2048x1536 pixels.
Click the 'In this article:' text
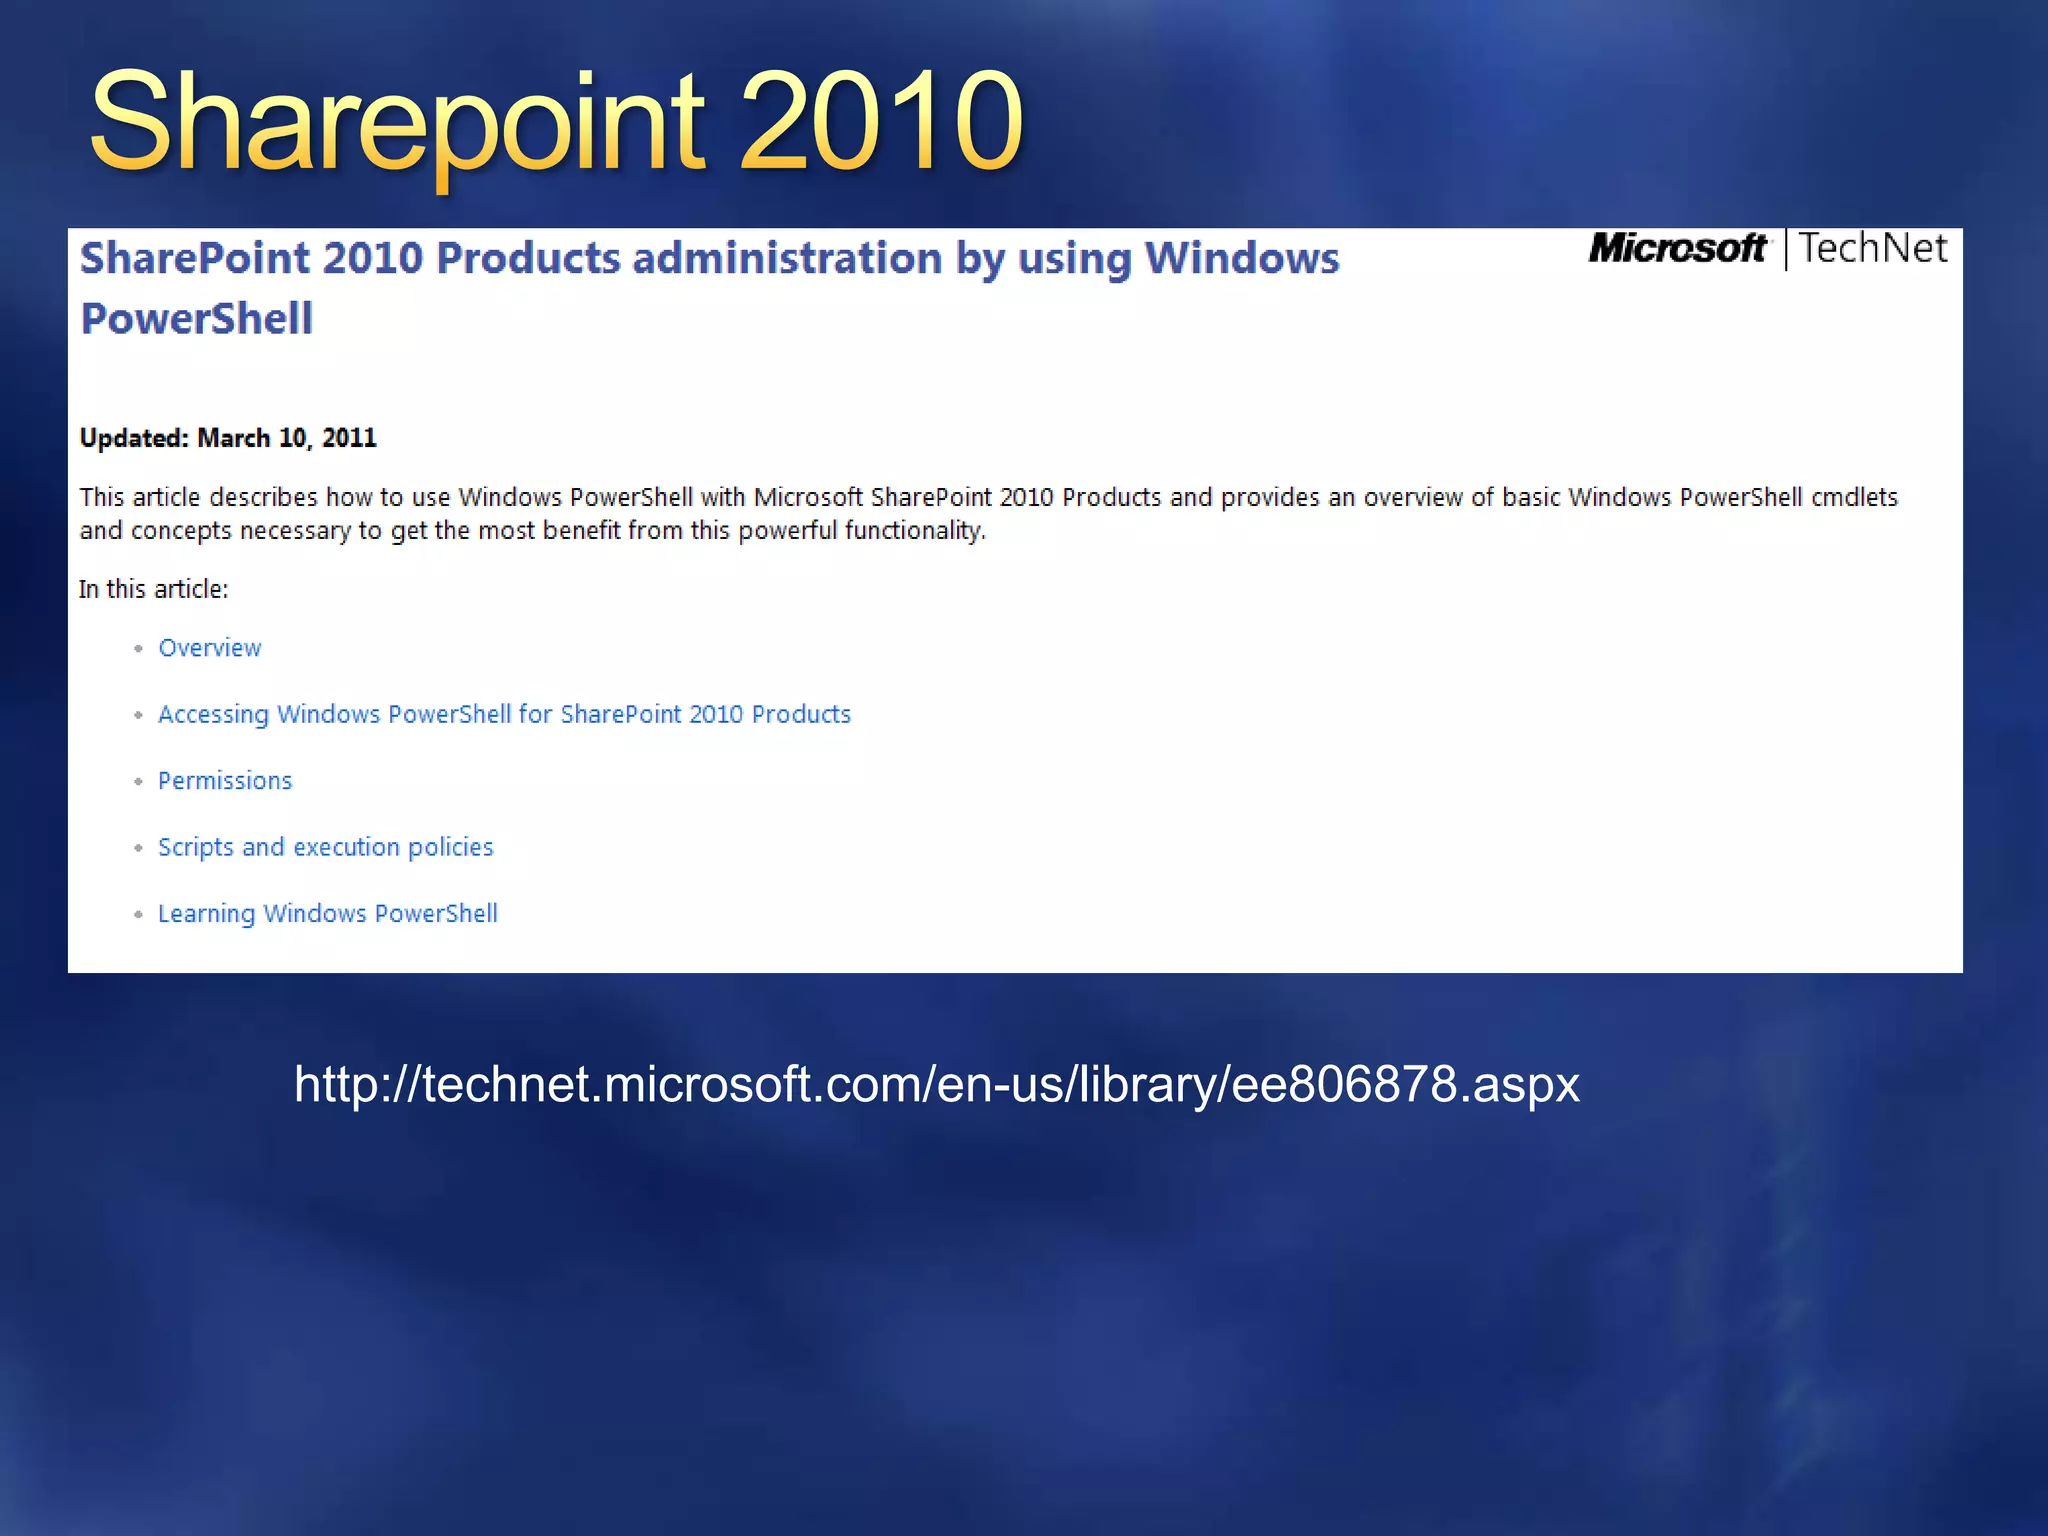point(154,589)
